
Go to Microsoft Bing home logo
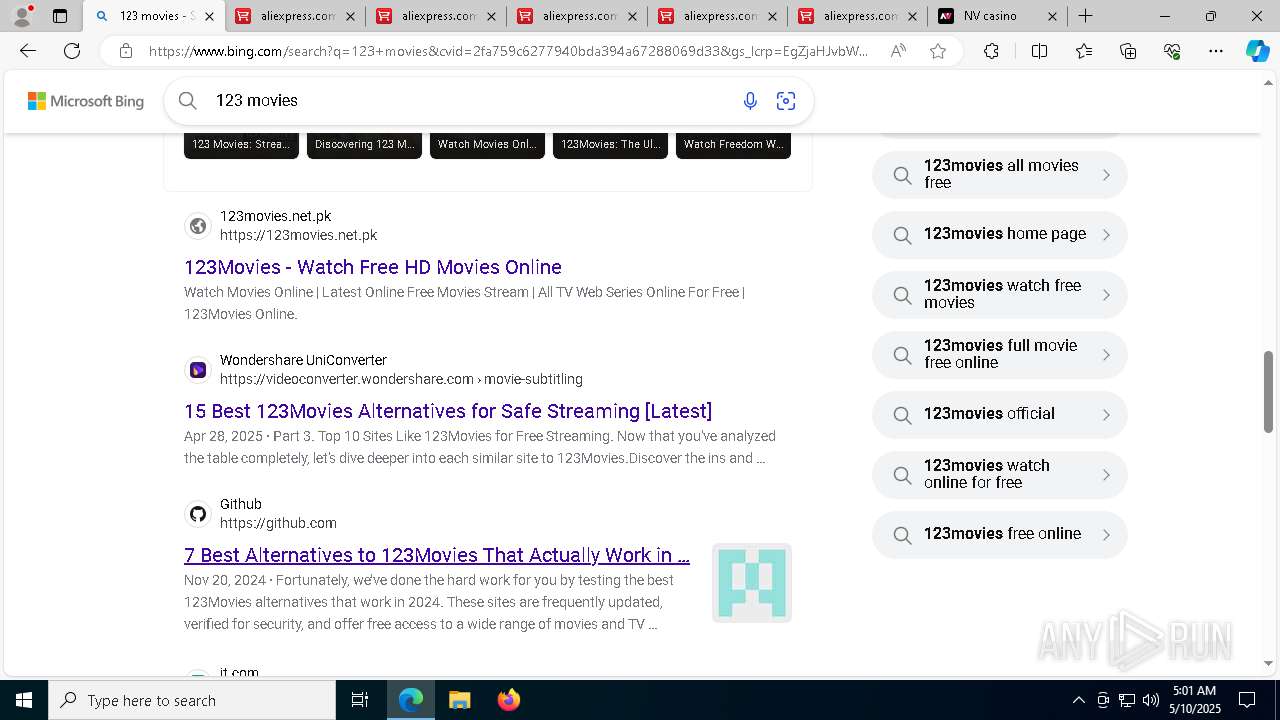[86, 101]
